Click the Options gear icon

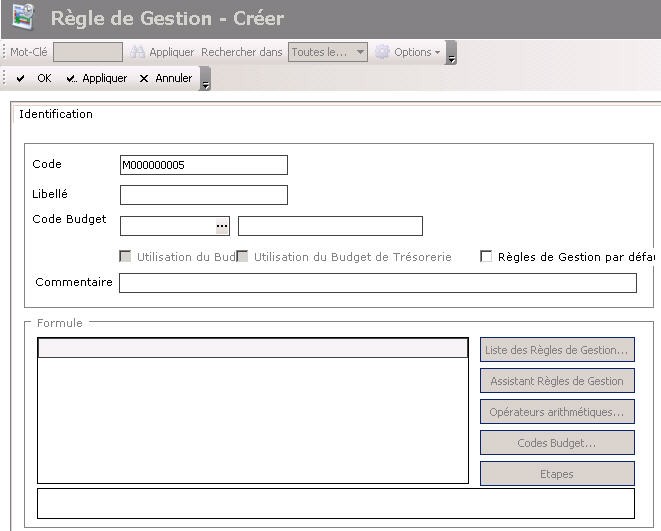[x=382, y=52]
